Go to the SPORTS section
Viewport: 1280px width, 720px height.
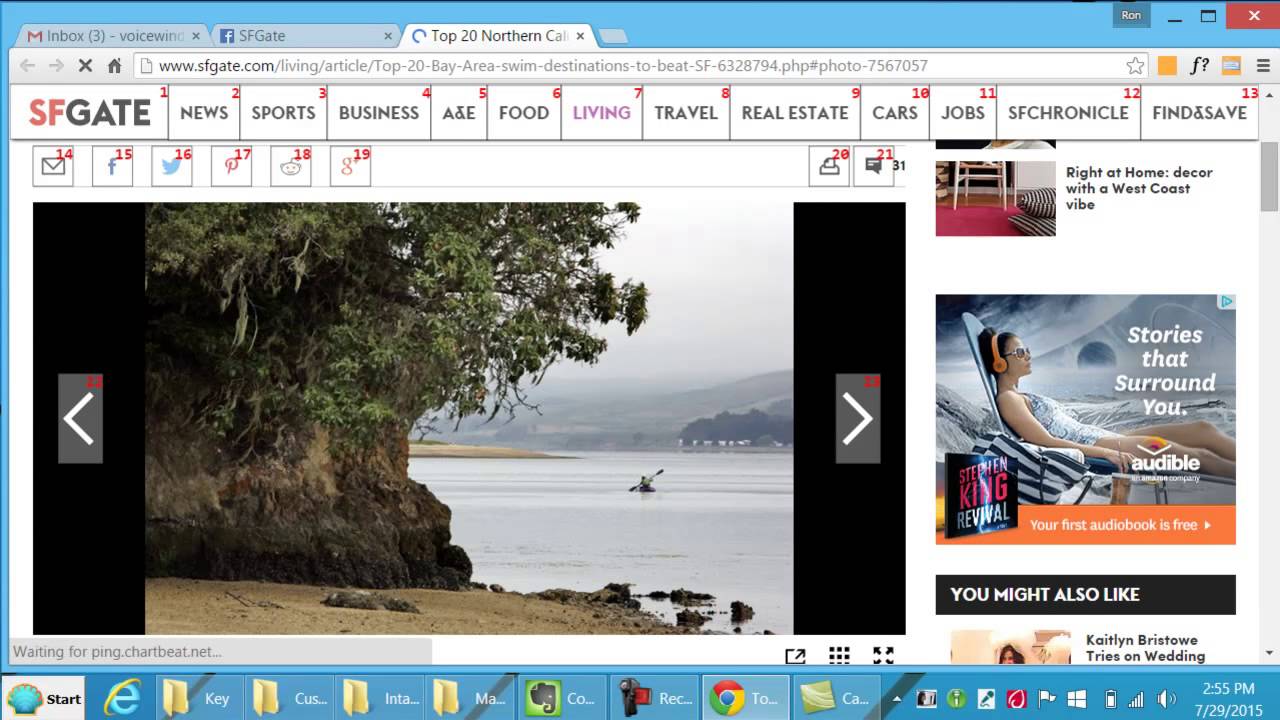click(x=283, y=112)
